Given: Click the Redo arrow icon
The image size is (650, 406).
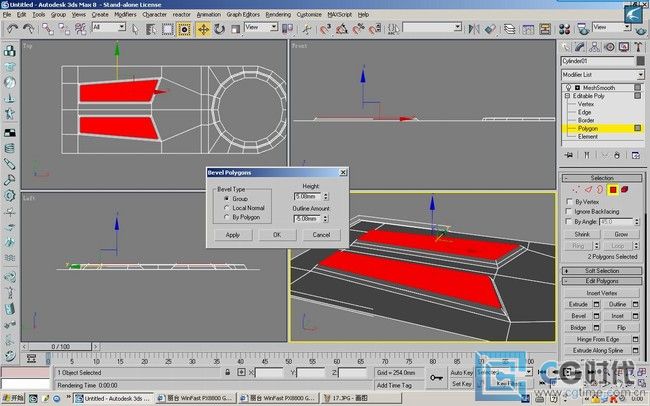Looking at the screenshot, I should (x=29, y=29).
